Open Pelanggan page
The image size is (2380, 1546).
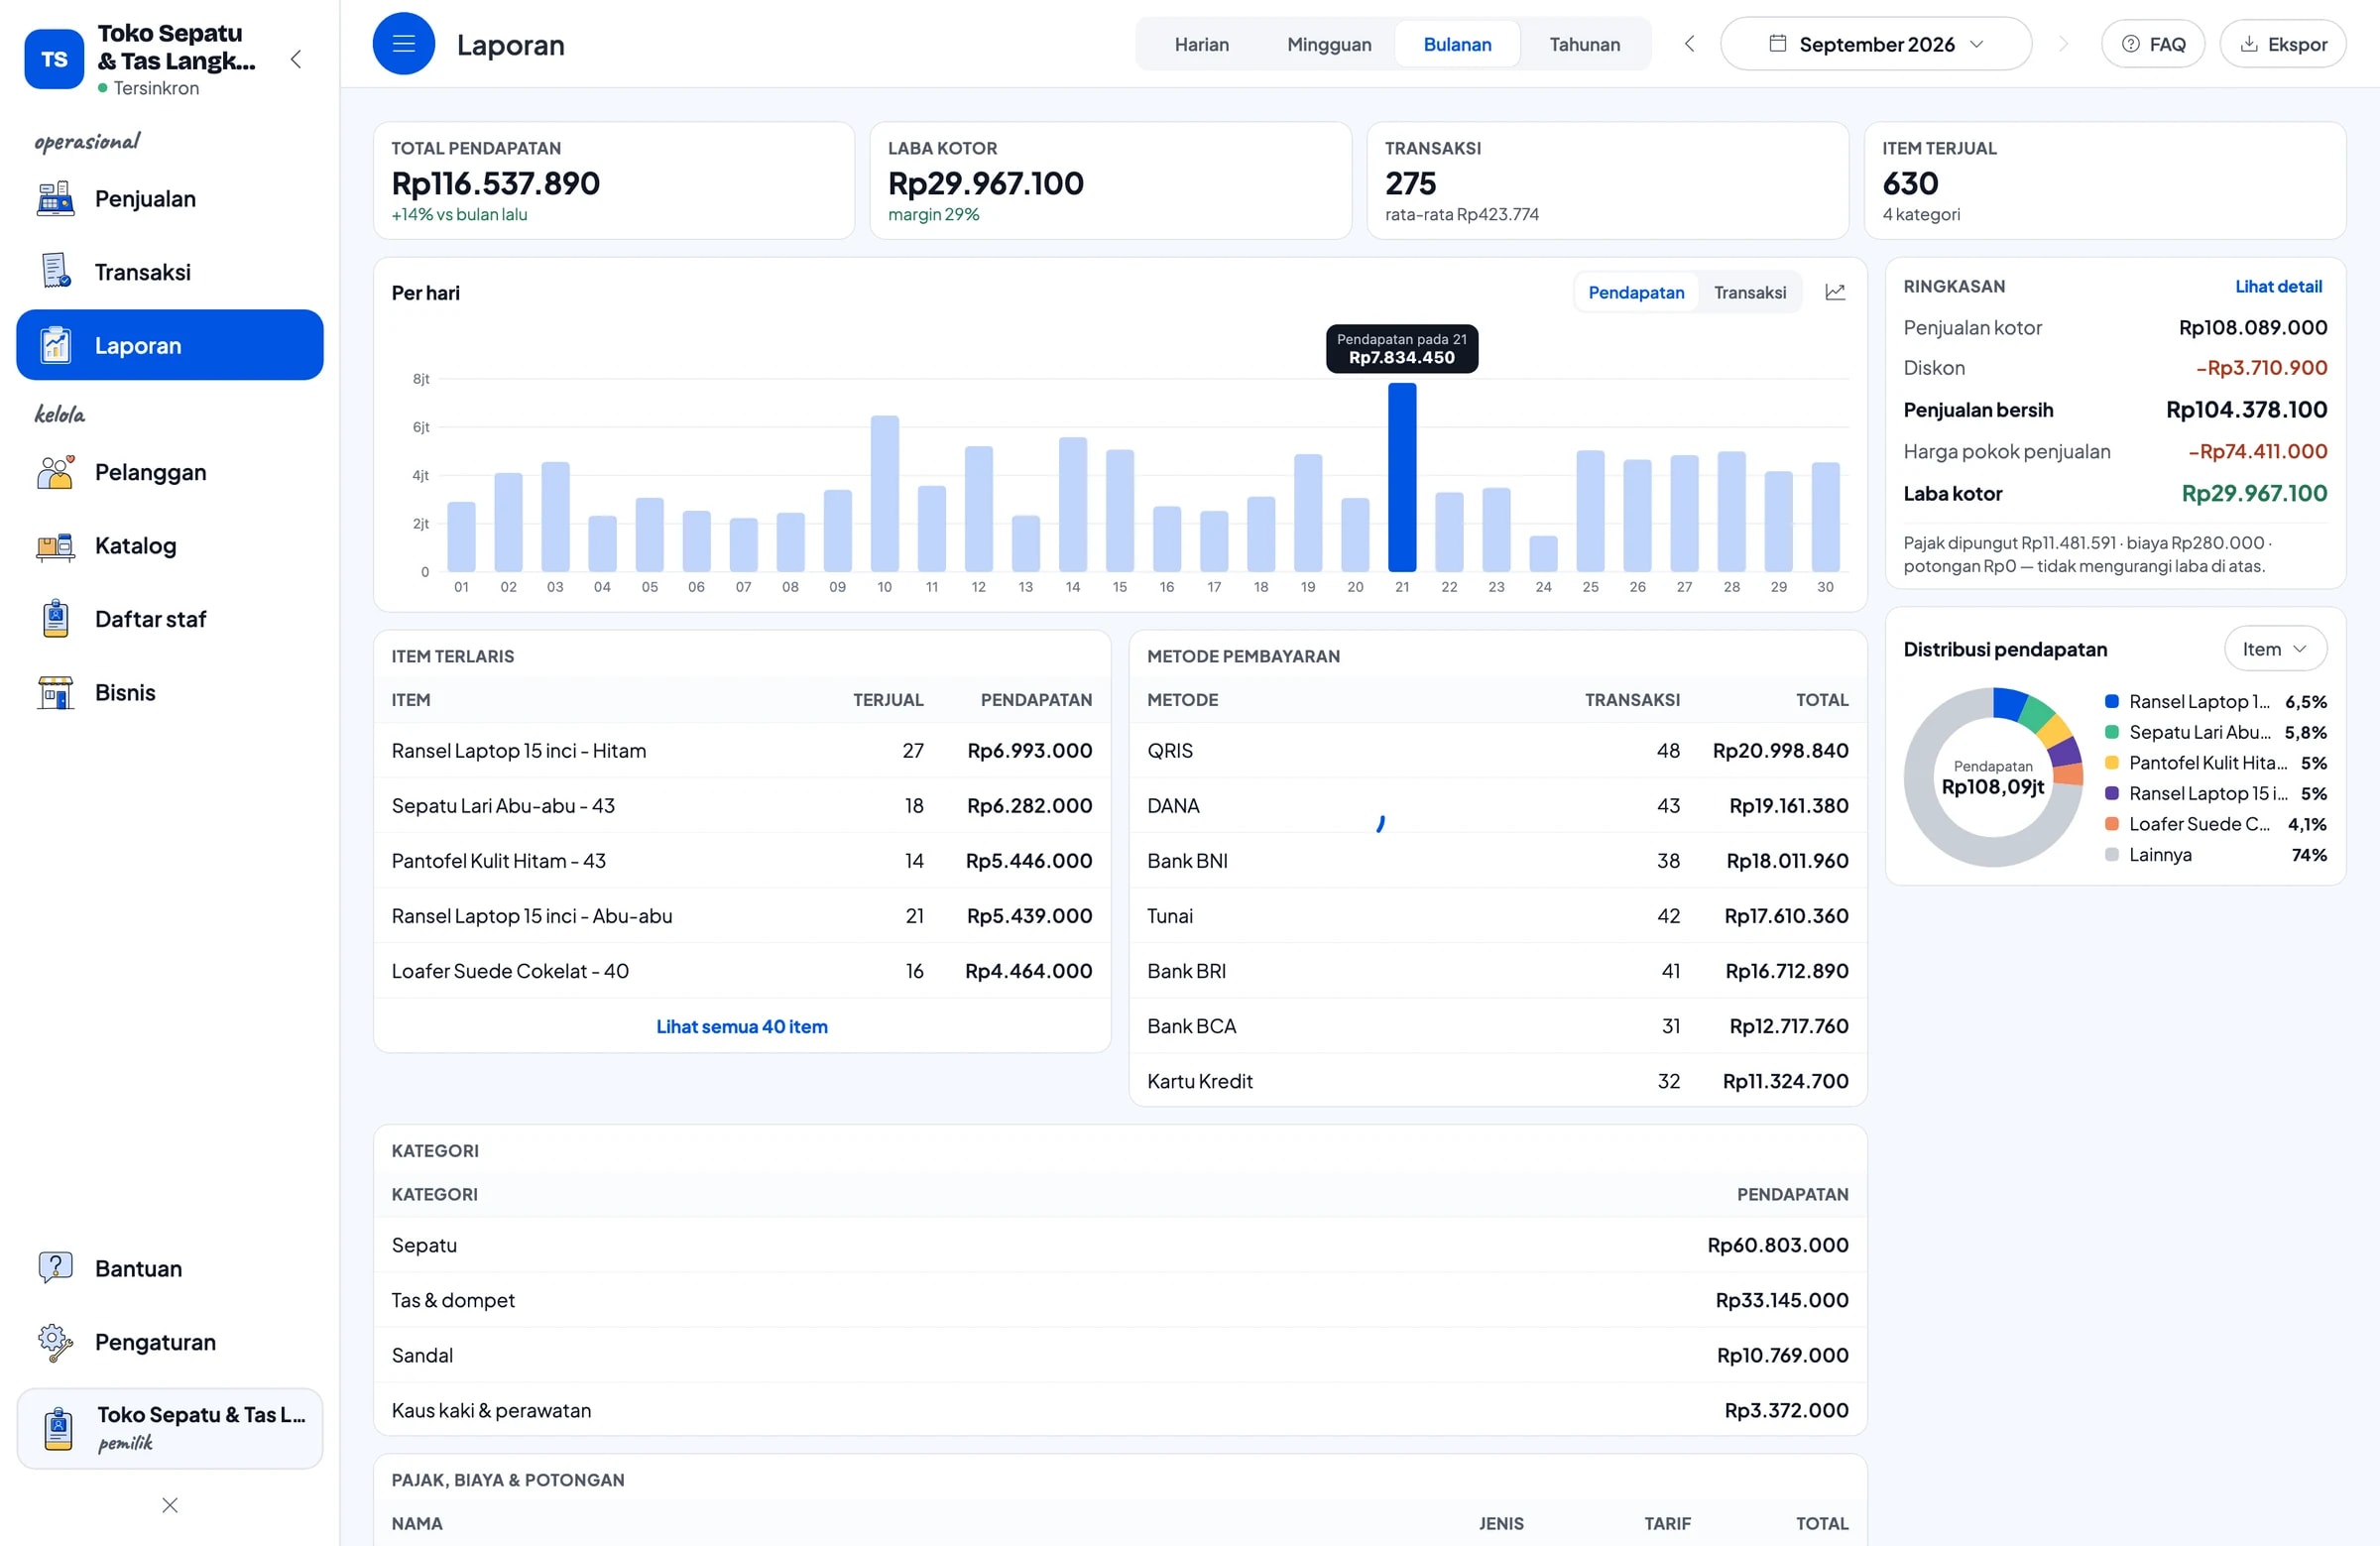[x=170, y=472]
